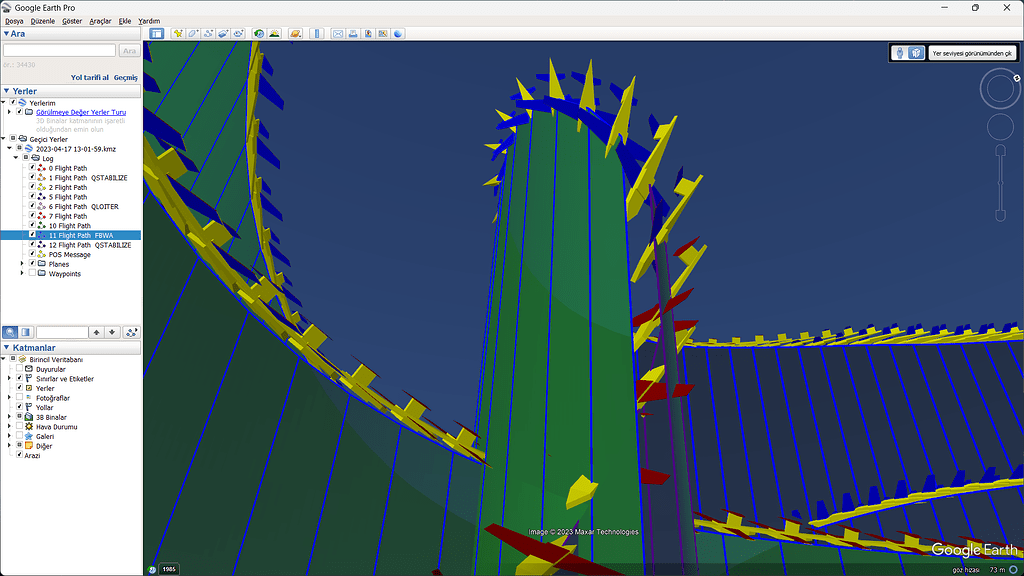This screenshot has width=1024, height=576.
Task: Collapse the Katmanlar panel header
Action: pyautogui.click(x=7, y=347)
